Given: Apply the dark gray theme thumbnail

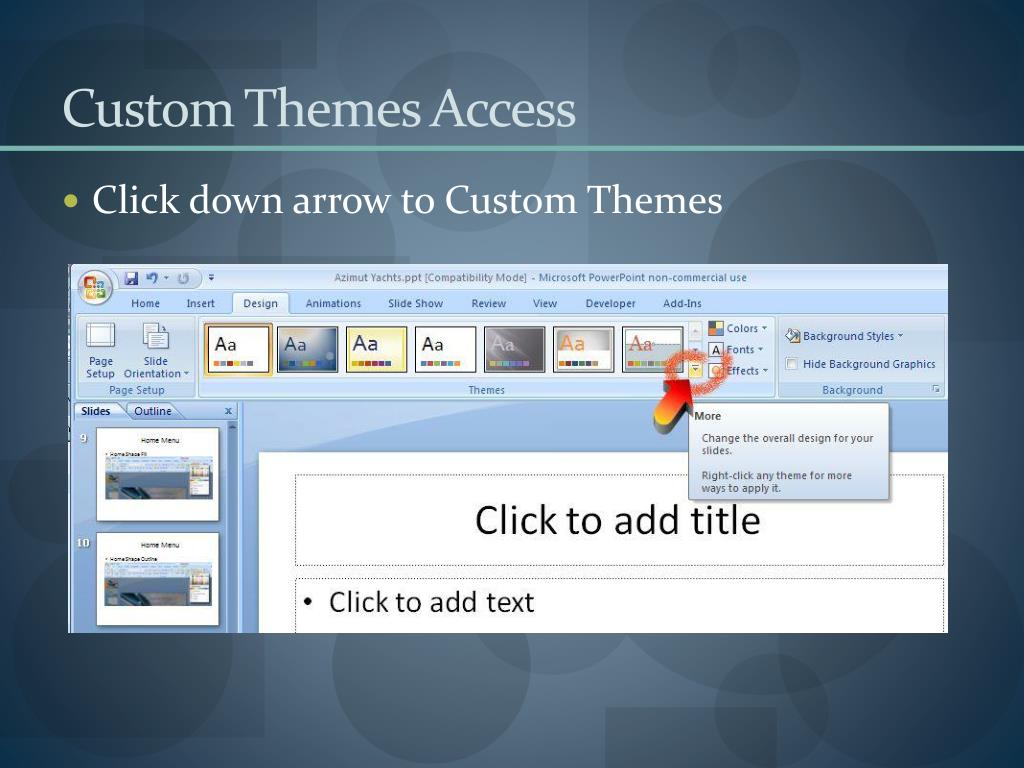Looking at the screenshot, I should pyautogui.click(x=515, y=350).
